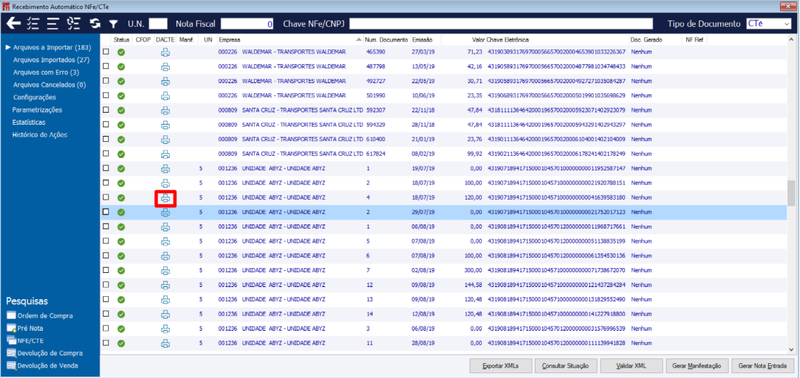Screen dimensions: 800x378
Task: Tick the checkbox for document 487798
Action: pos(106,66)
